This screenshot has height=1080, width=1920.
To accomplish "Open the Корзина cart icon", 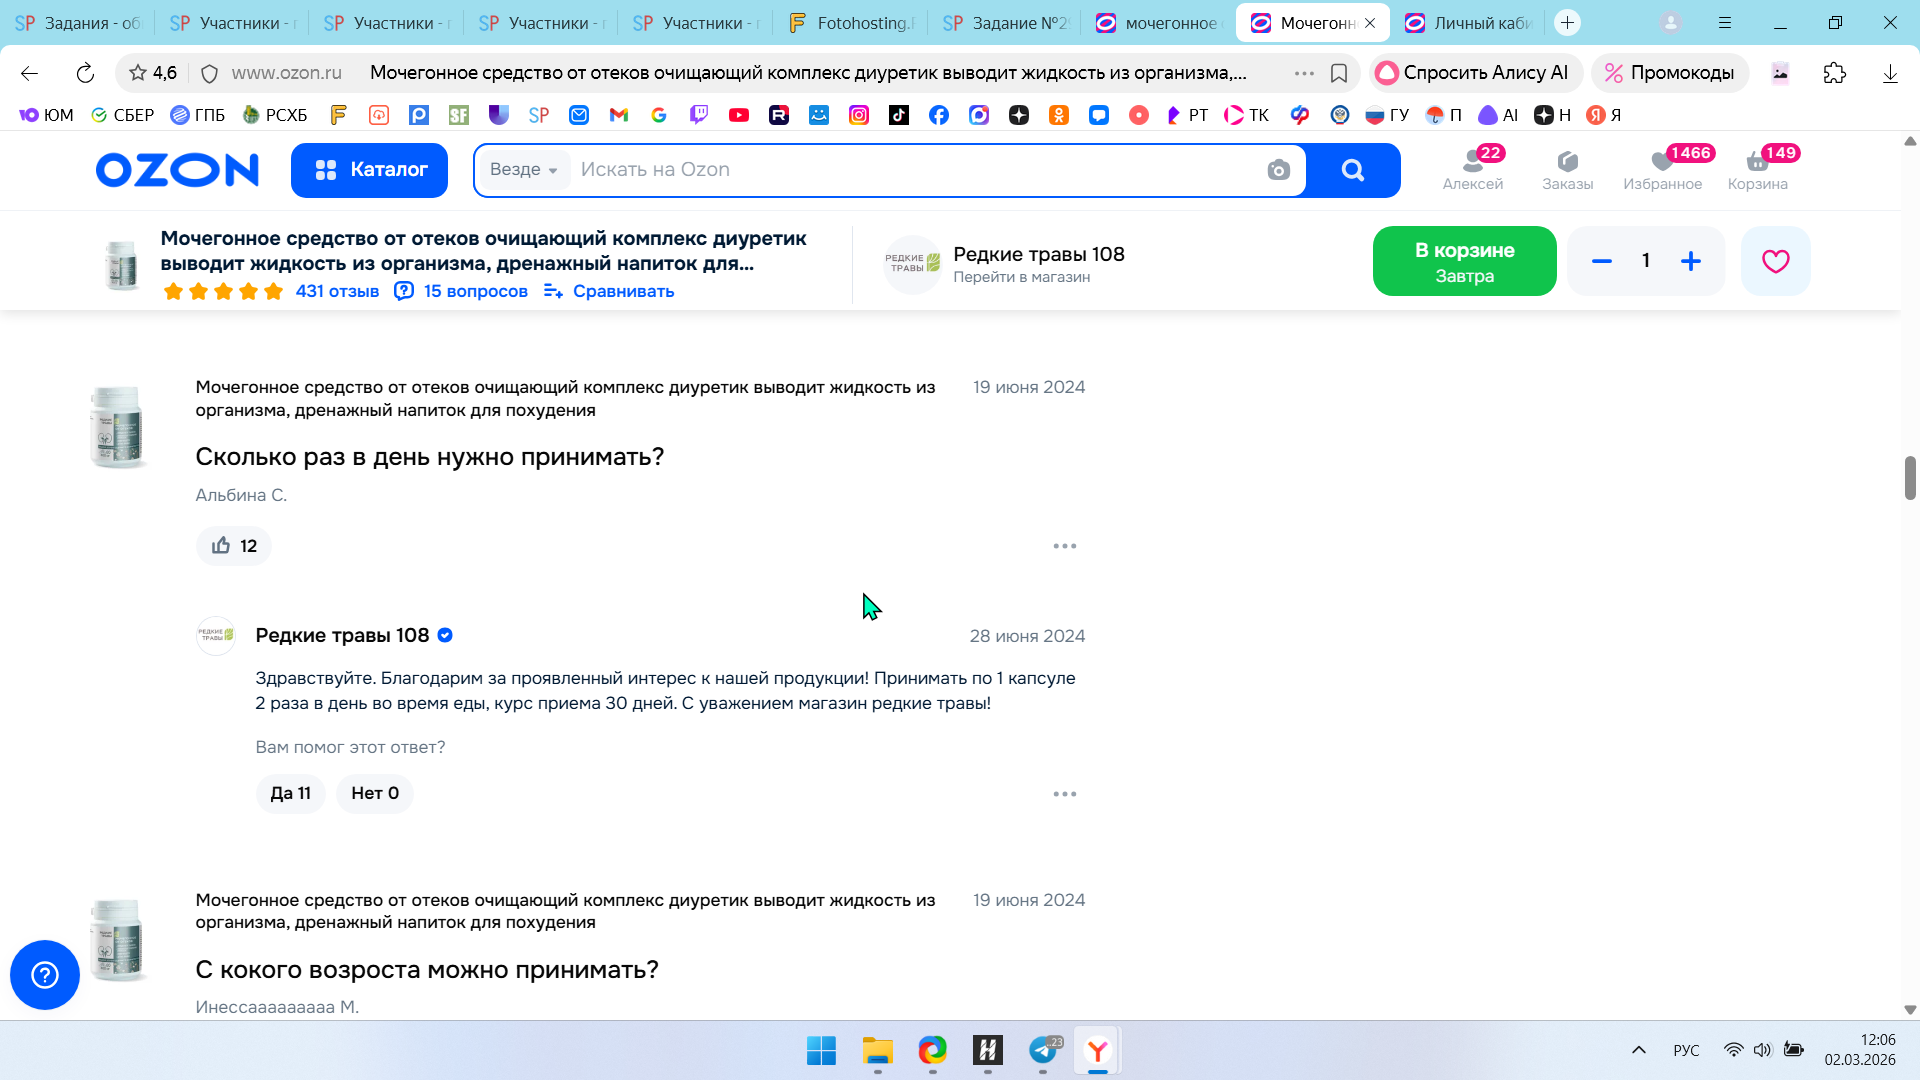I will [x=1757, y=169].
